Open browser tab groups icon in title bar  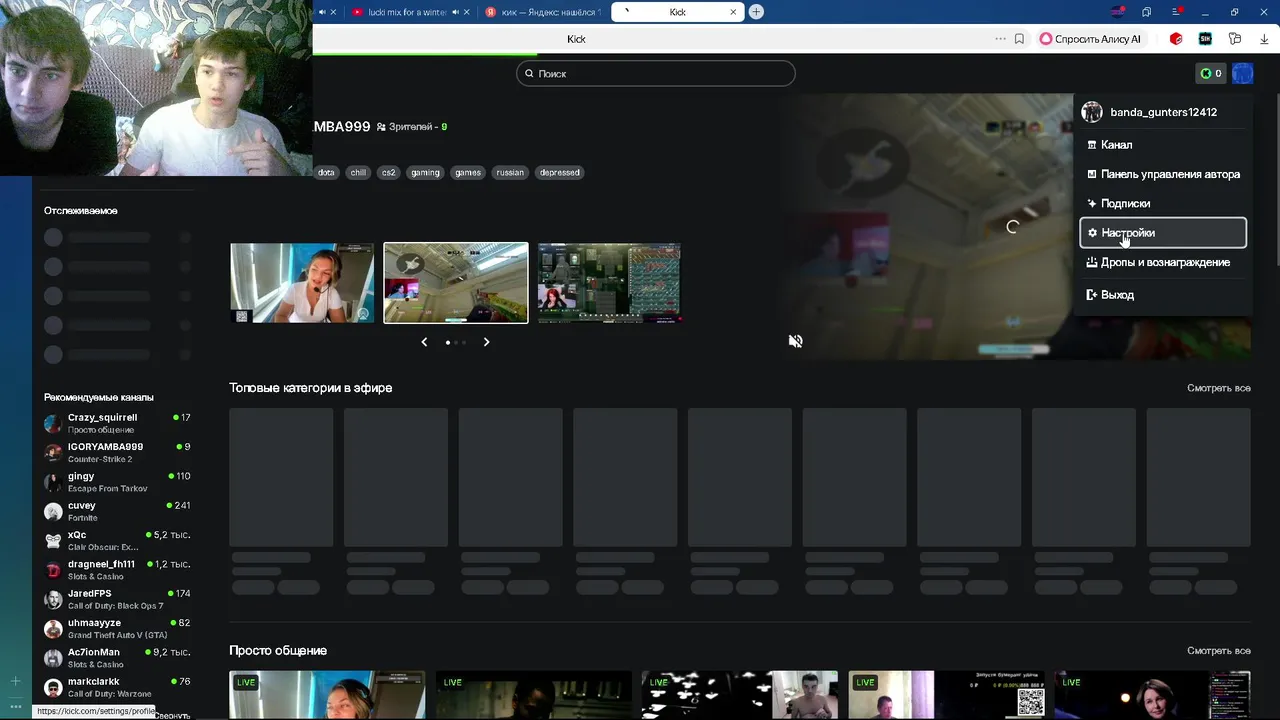tap(1146, 12)
